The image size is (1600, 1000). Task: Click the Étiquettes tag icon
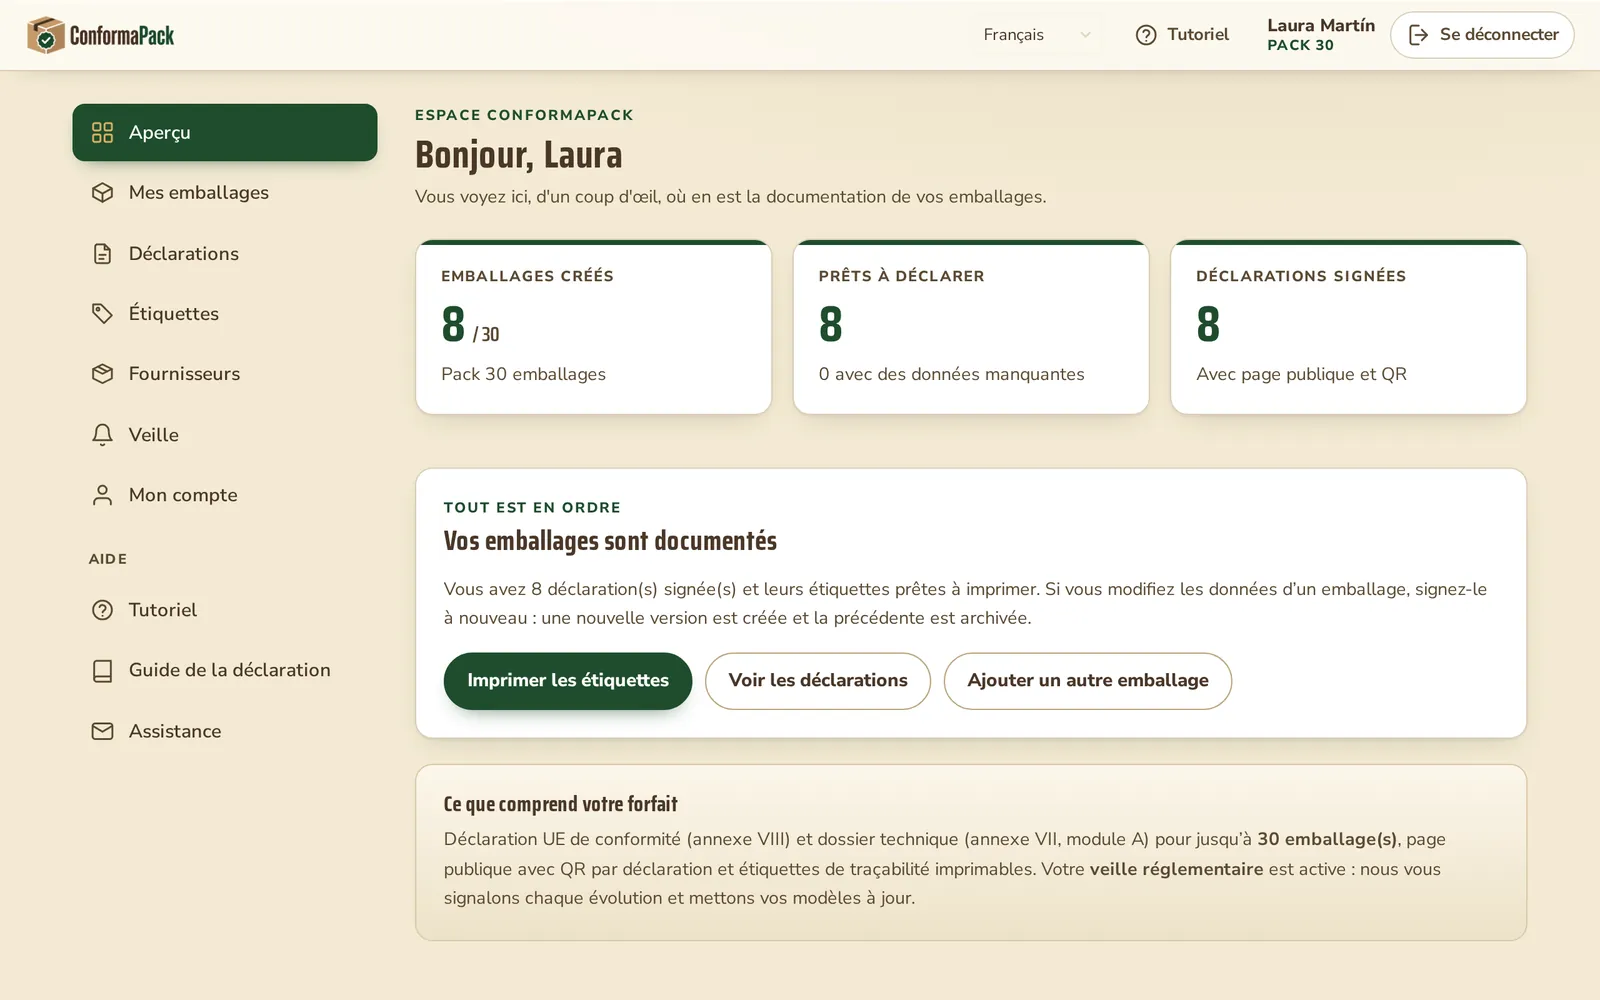coord(102,314)
